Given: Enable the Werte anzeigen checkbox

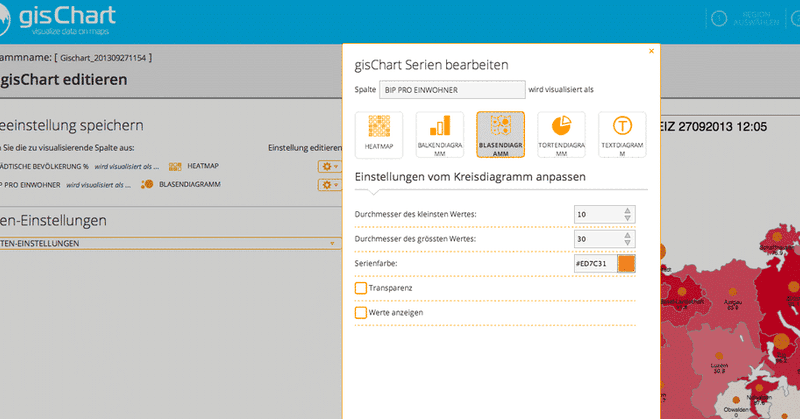Looking at the screenshot, I should pyautogui.click(x=361, y=312).
